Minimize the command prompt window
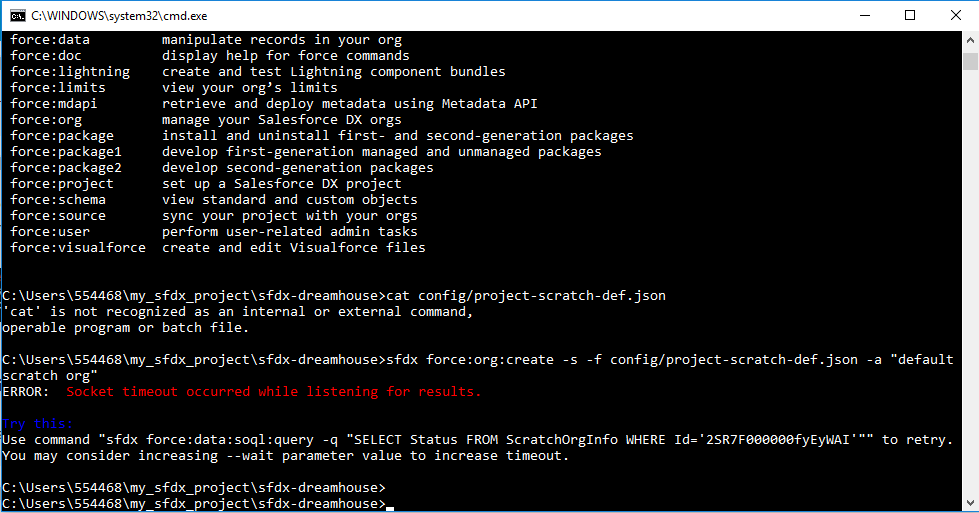Viewport: 979px width, 513px height. [863, 15]
